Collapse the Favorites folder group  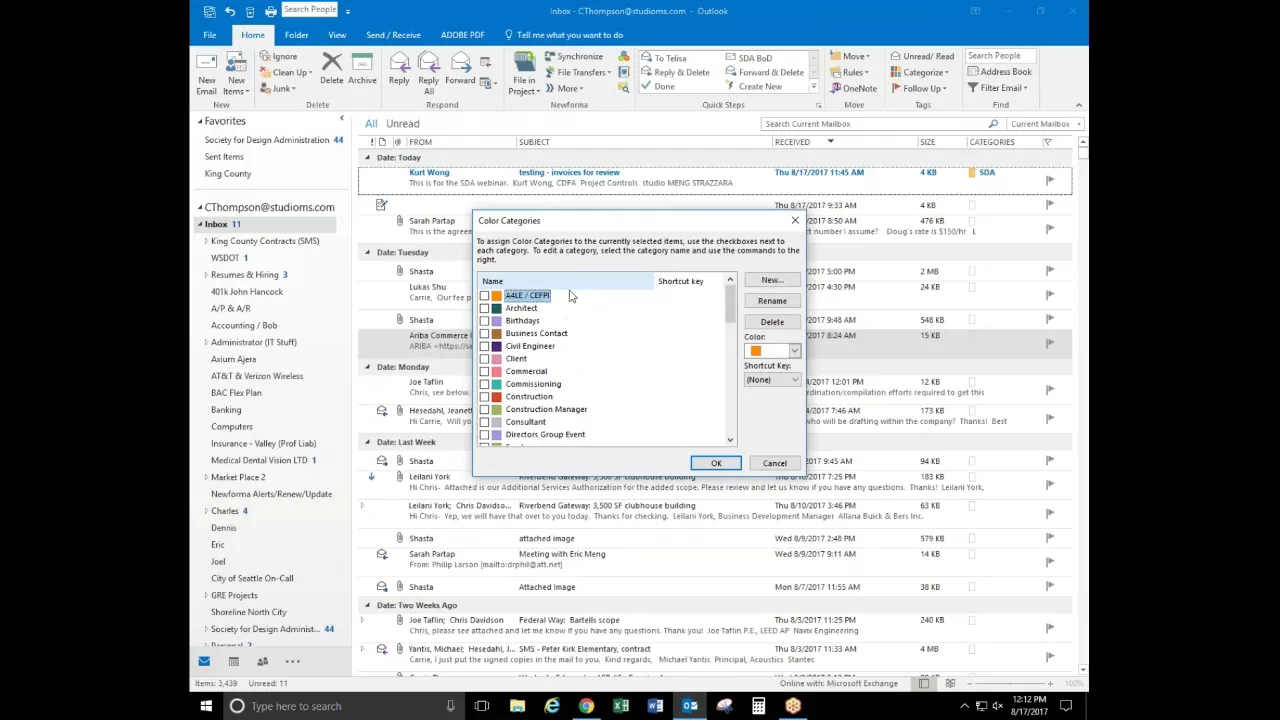200,121
